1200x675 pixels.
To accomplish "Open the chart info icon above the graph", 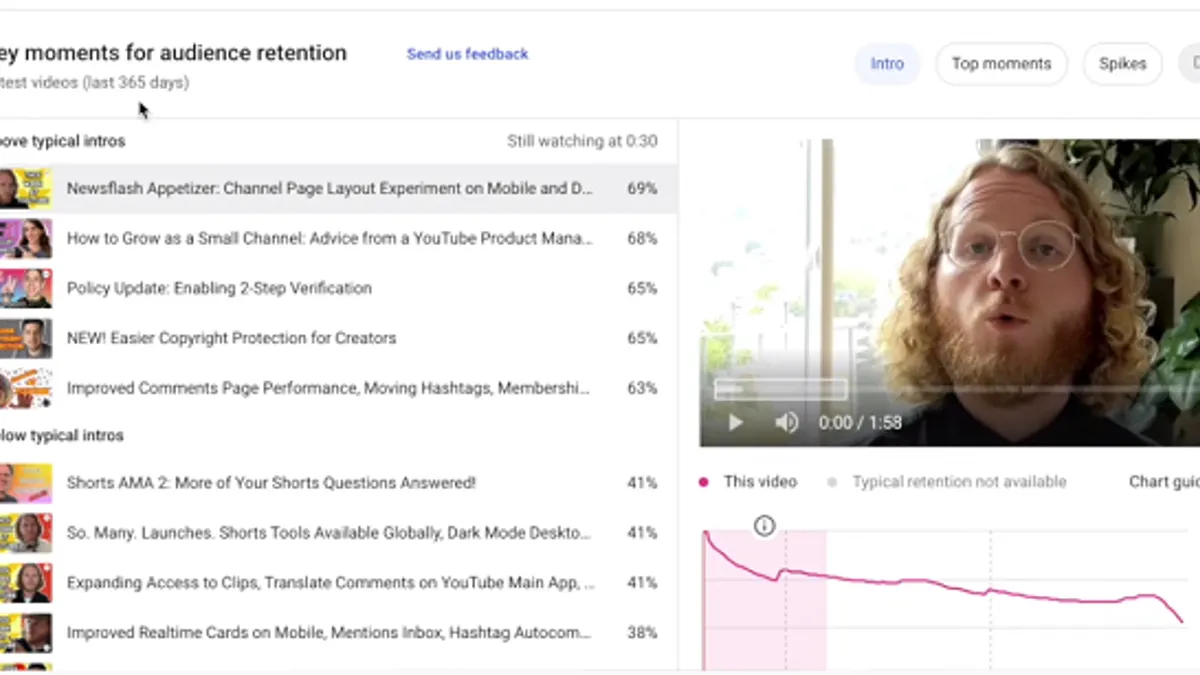I will click(764, 525).
